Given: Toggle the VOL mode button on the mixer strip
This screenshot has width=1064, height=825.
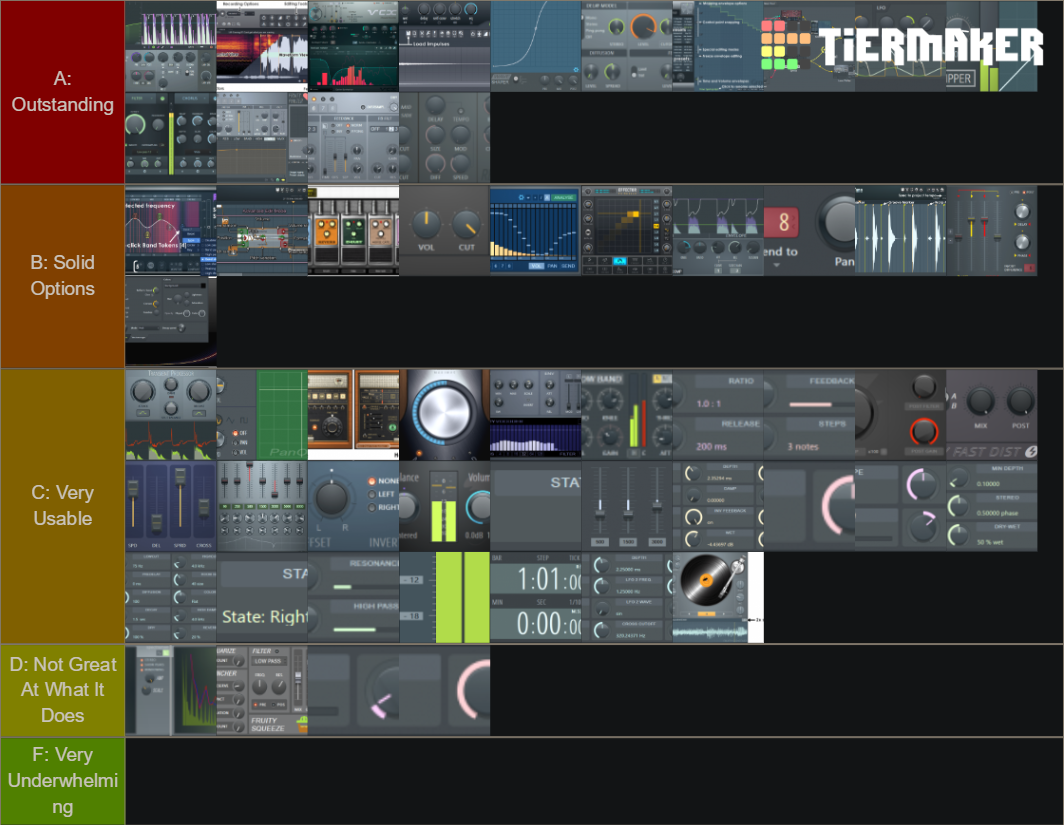Looking at the screenshot, I should (x=537, y=266).
